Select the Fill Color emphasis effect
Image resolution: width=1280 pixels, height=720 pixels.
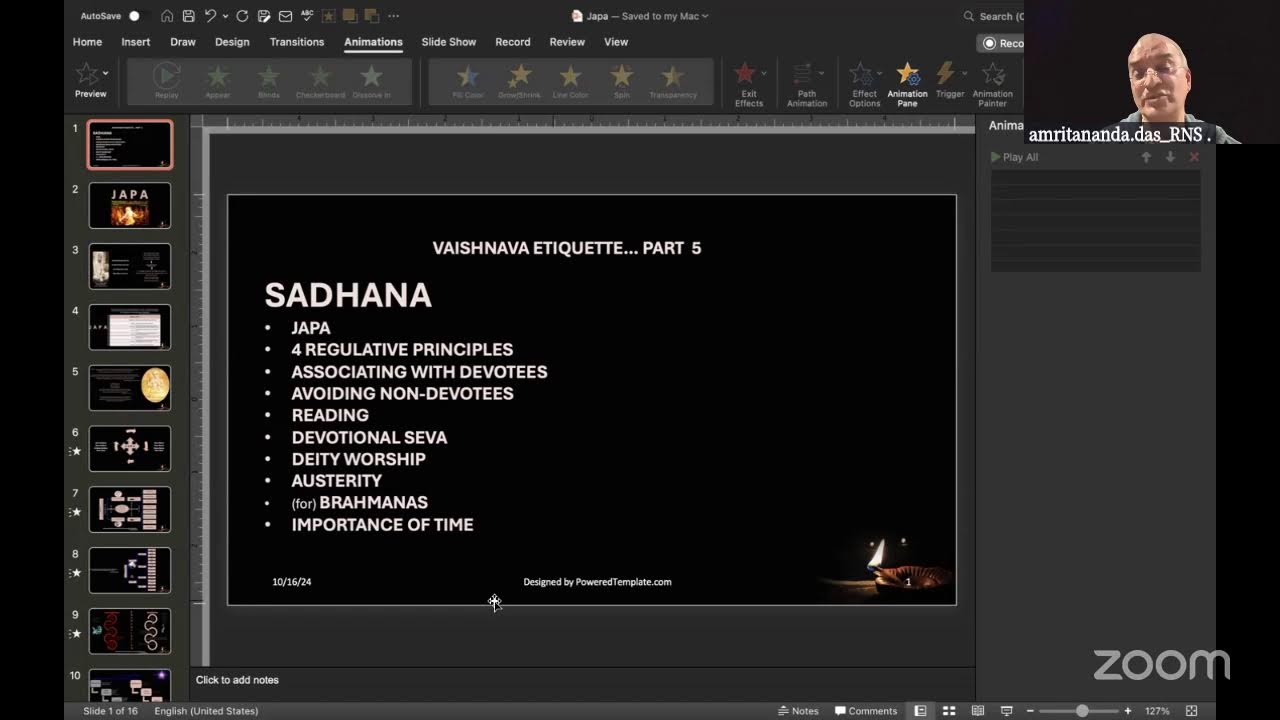[468, 81]
